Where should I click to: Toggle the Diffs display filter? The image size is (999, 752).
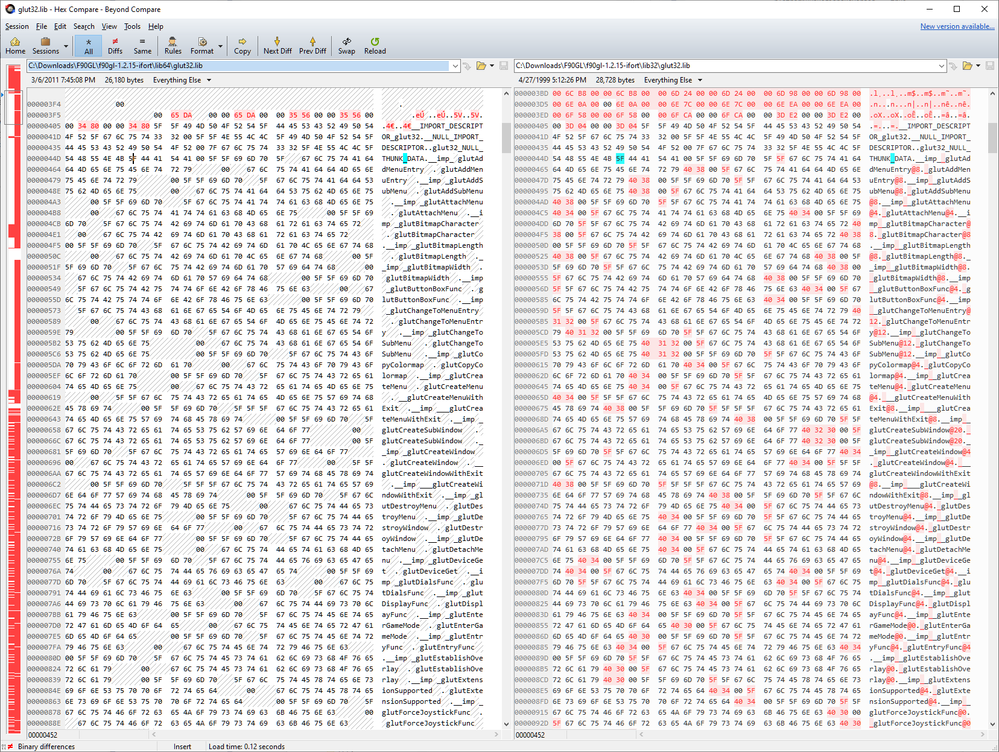[x=115, y=45]
